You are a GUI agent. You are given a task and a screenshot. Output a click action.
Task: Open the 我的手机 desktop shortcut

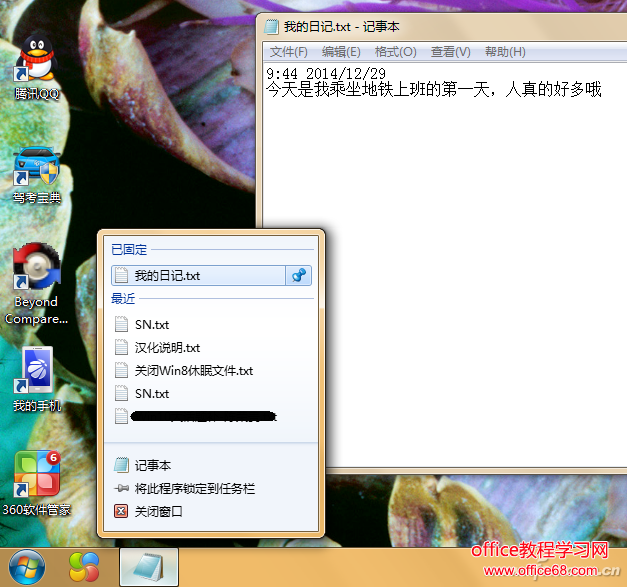click(36, 379)
